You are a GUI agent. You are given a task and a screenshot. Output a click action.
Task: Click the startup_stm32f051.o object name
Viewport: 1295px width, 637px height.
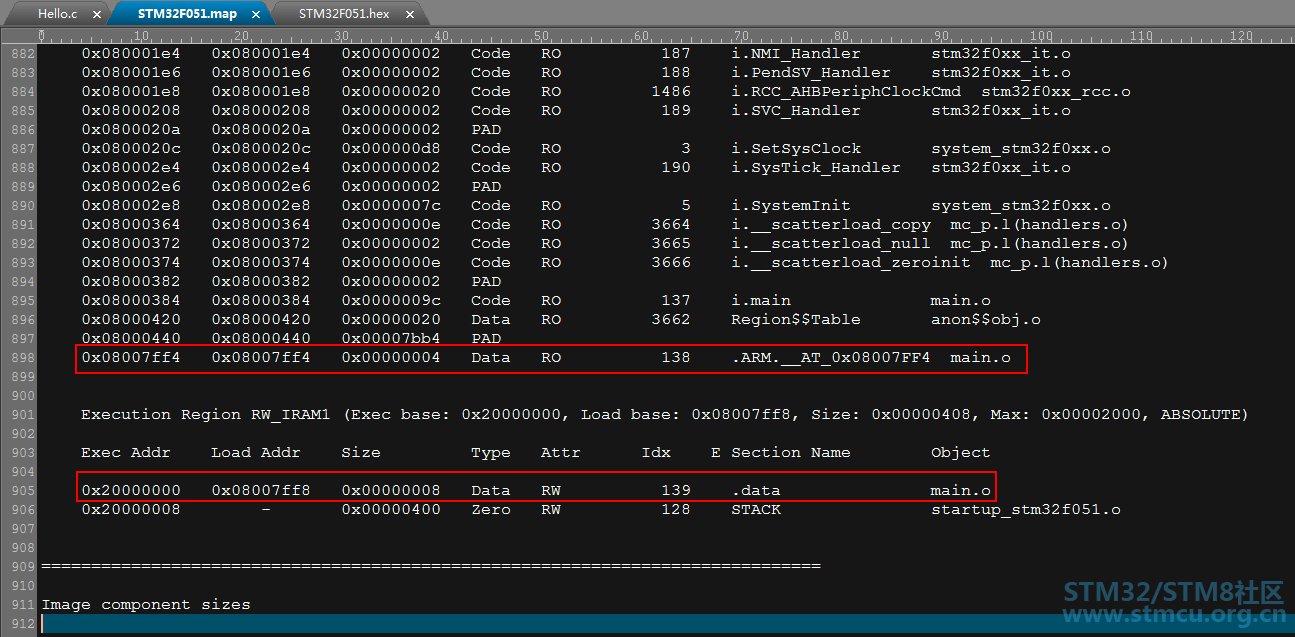[x=1026, y=510]
